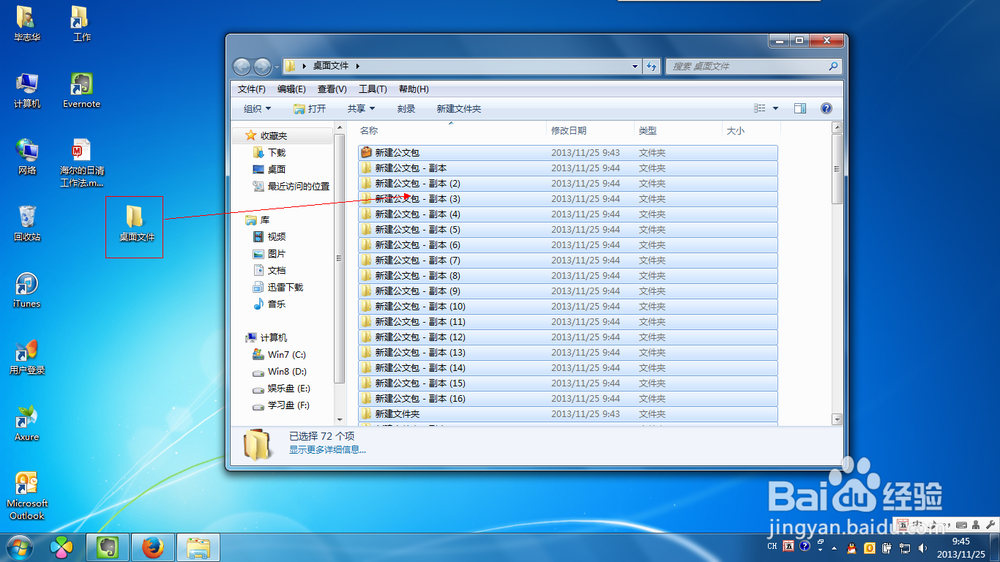Screen dimensions: 1000x562
Task: Click the Explorer Forward navigation arrow
Action: click(262, 66)
